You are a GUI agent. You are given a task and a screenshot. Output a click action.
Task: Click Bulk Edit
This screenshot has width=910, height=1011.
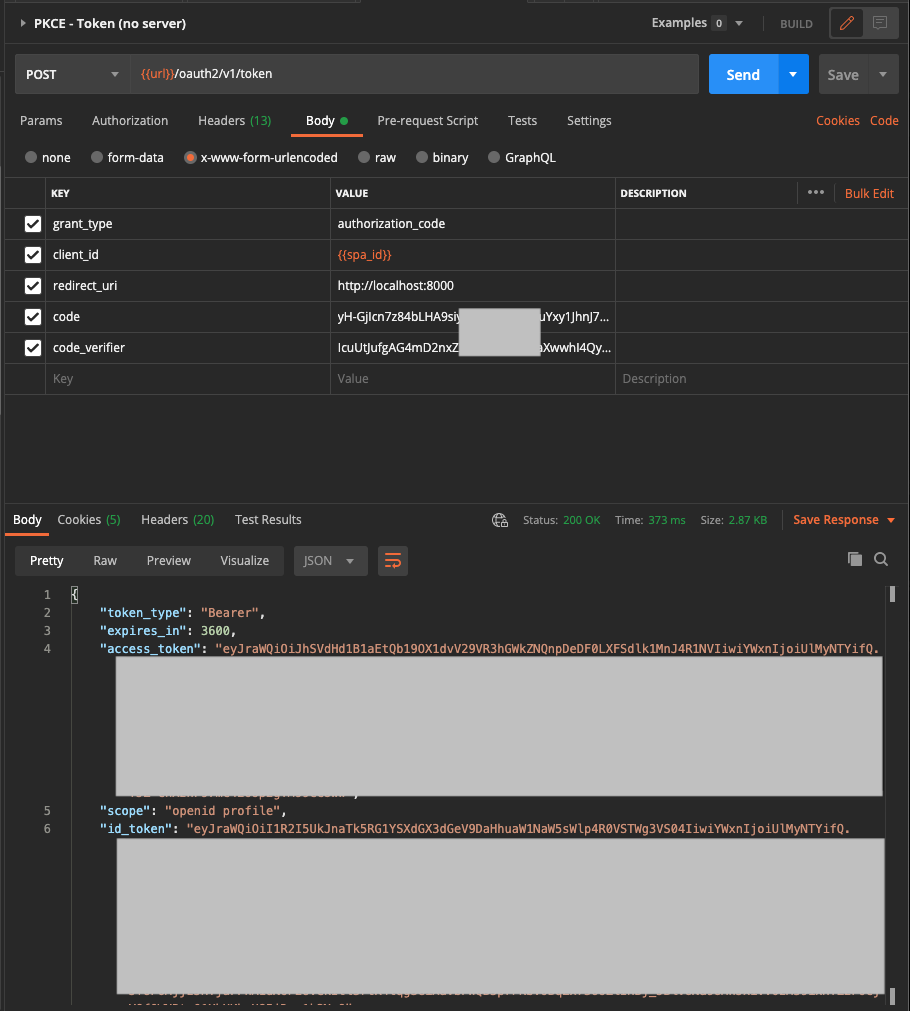point(869,193)
